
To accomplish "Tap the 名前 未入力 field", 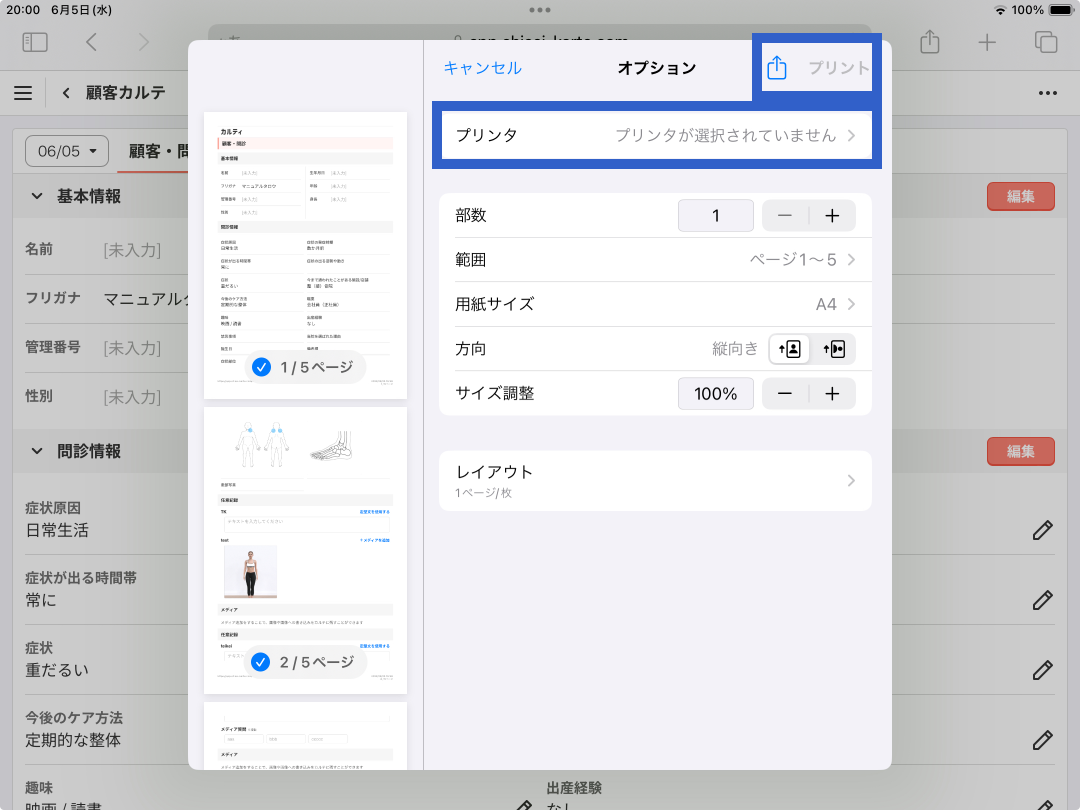I will 132,250.
